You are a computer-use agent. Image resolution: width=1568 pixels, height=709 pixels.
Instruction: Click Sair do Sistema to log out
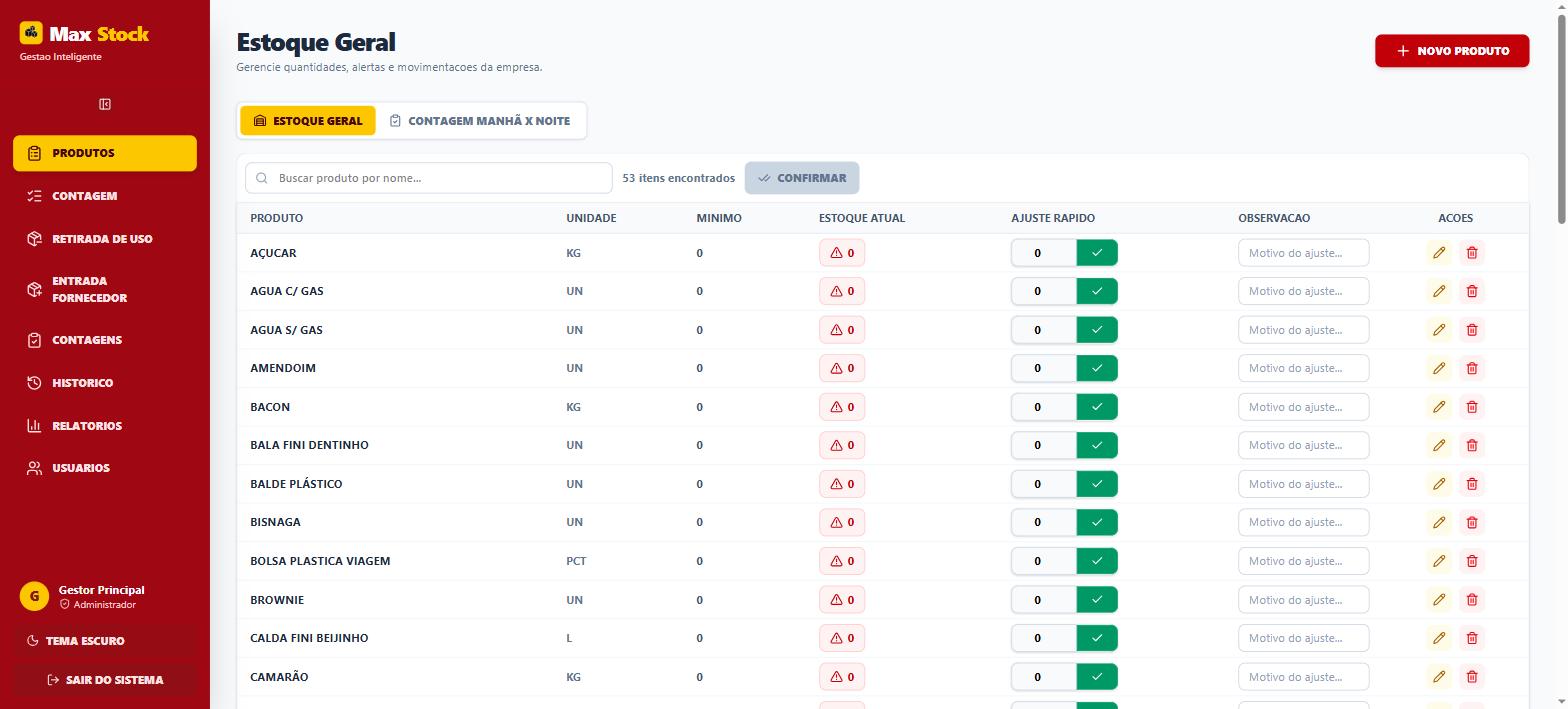coord(105,680)
